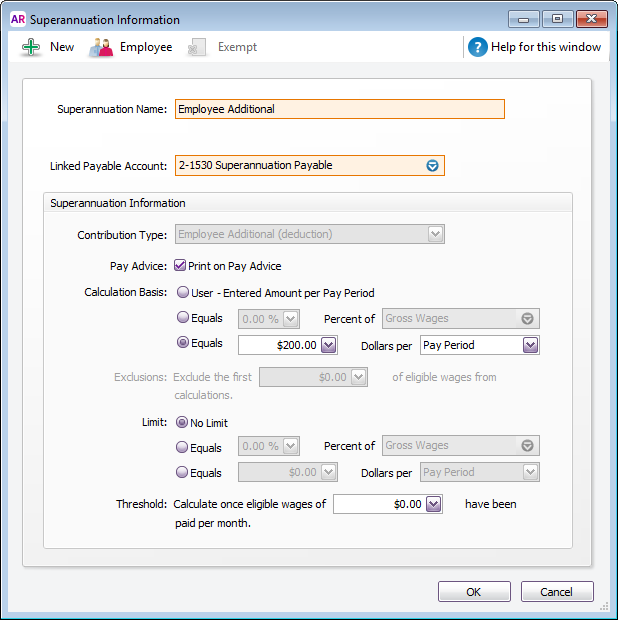Expand the Pay Period dropdown for Calculation Basis
618x620 pixels.
[530, 345]
